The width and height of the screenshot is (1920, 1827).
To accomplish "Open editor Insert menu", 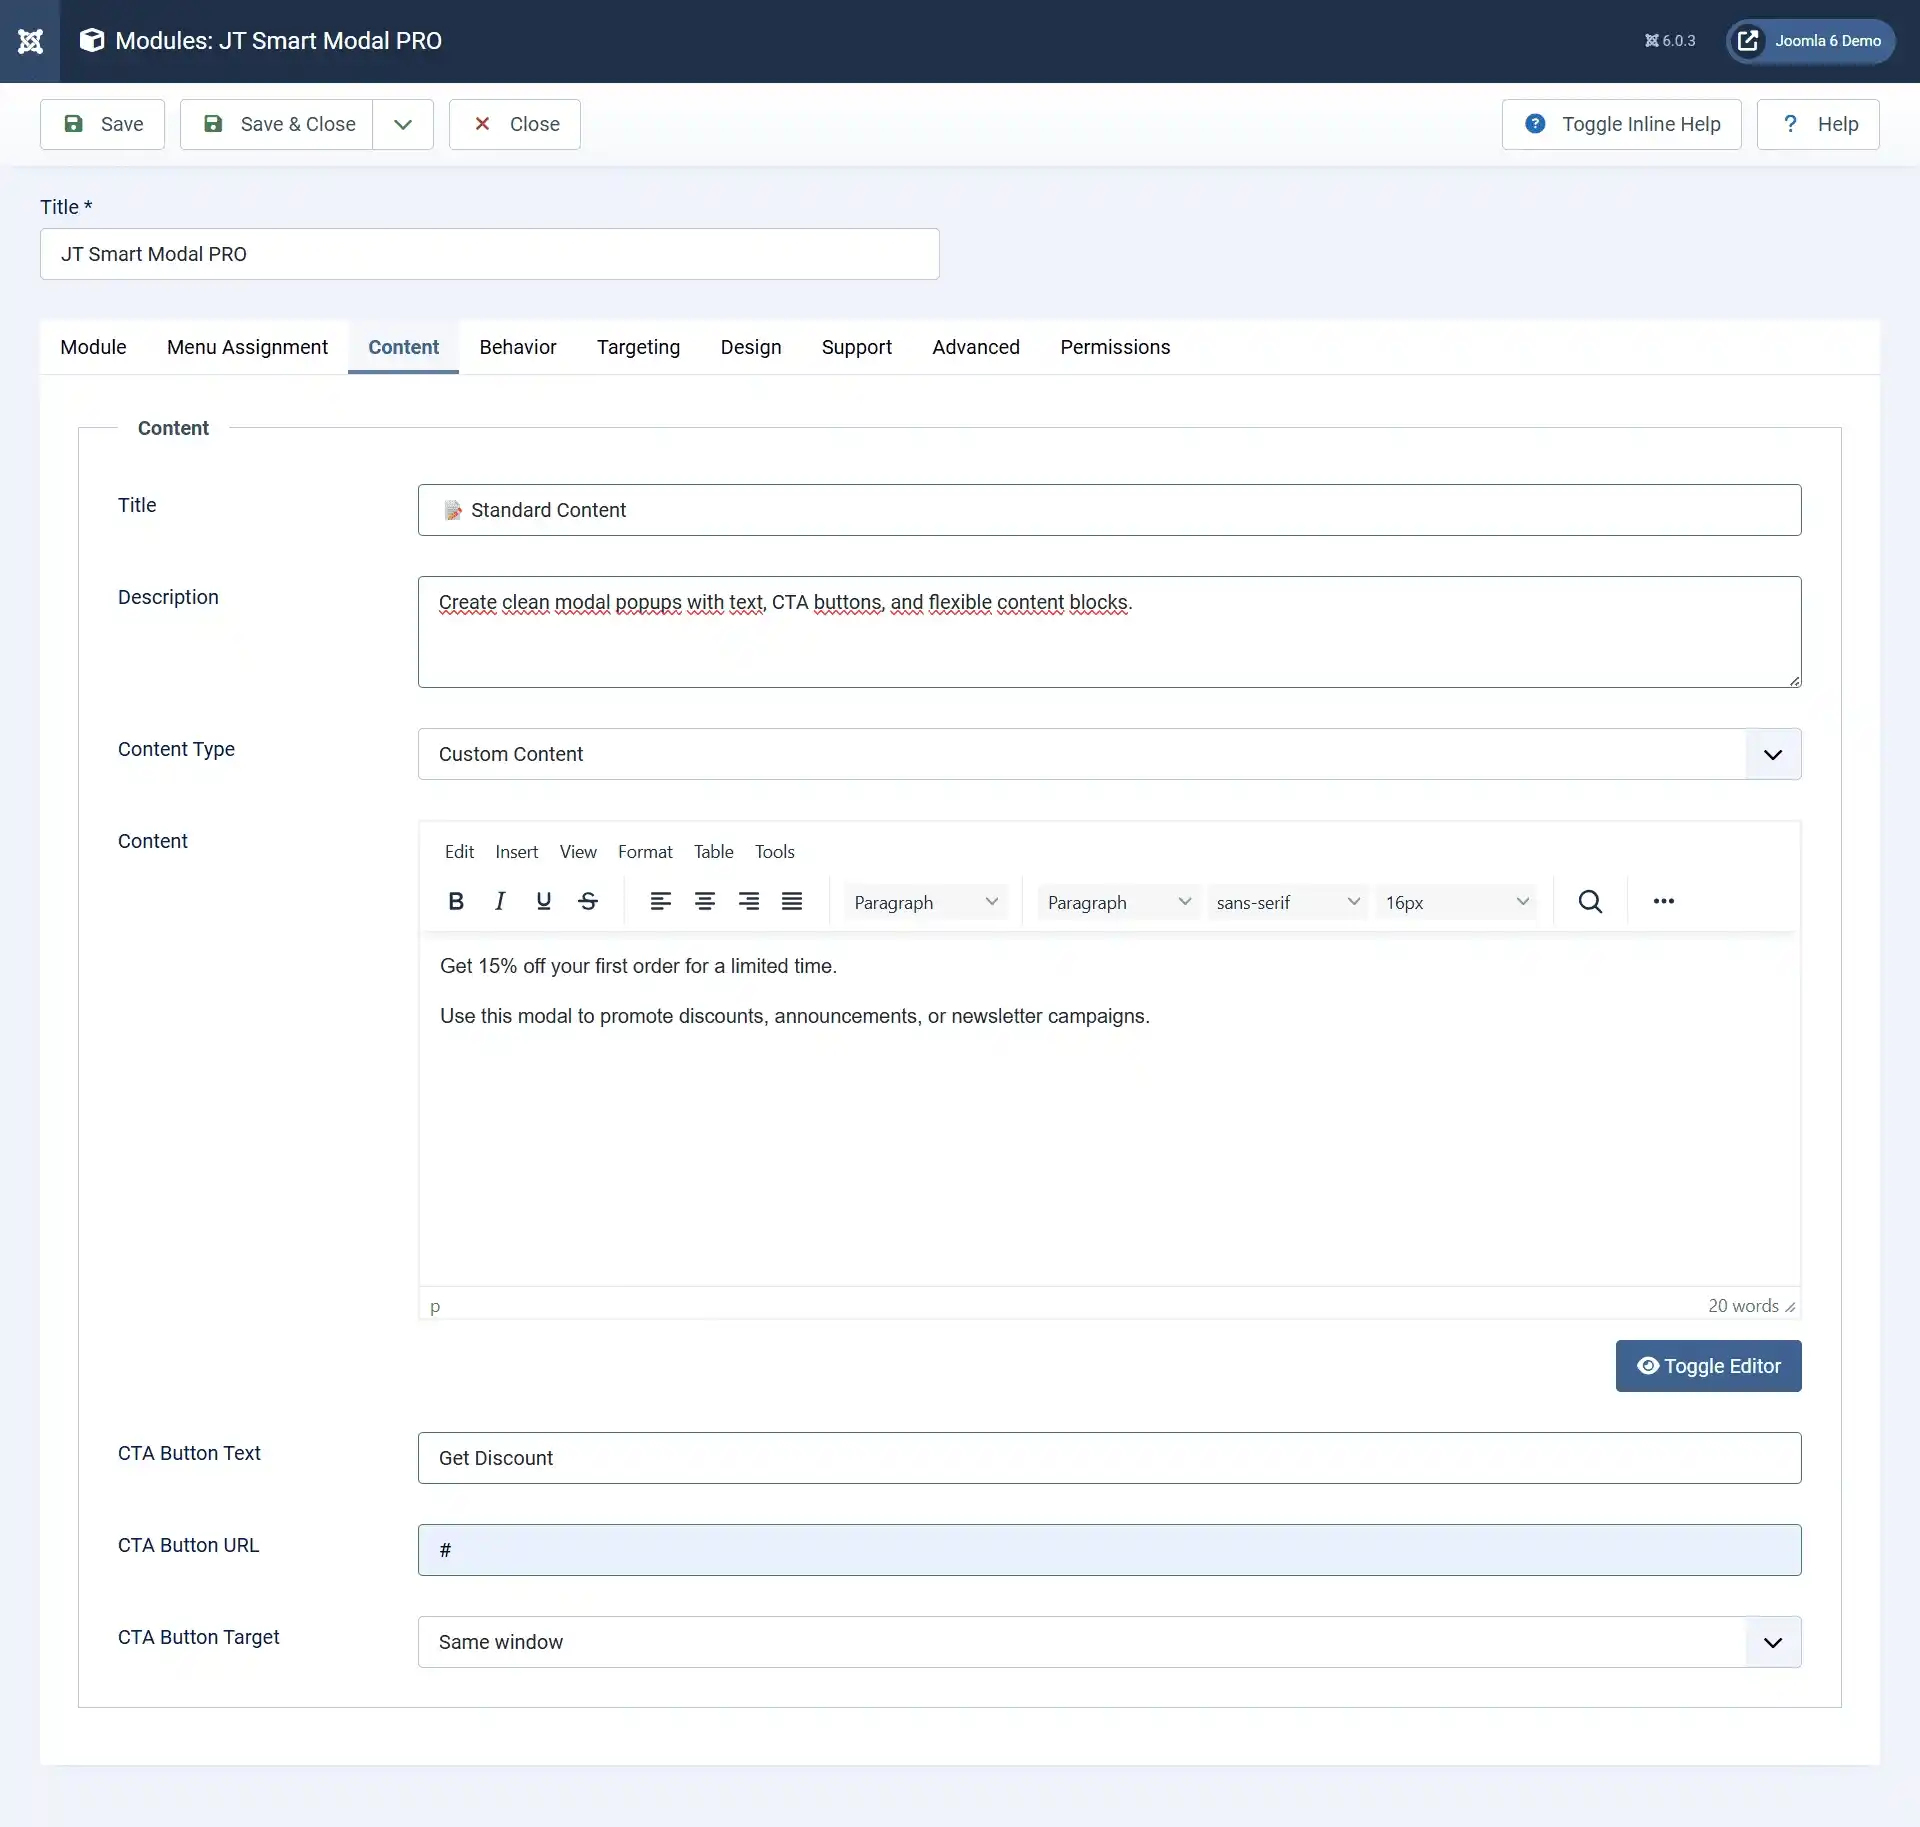I will 516,851.
